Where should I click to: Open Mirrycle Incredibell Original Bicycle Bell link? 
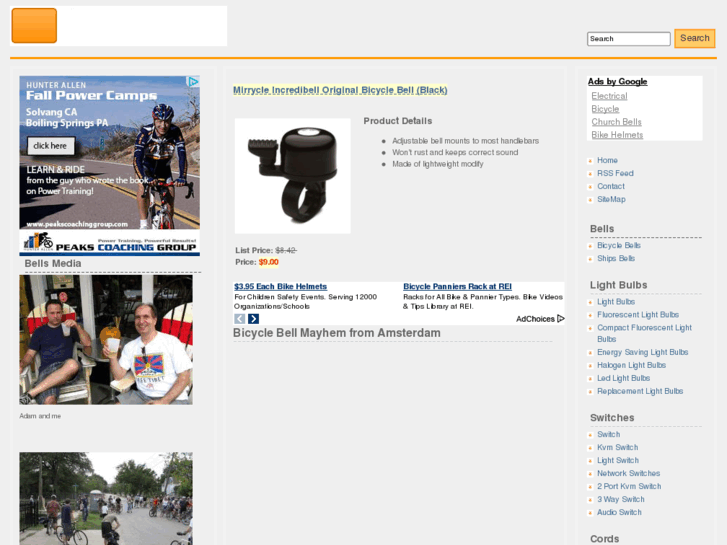(340, 90)
